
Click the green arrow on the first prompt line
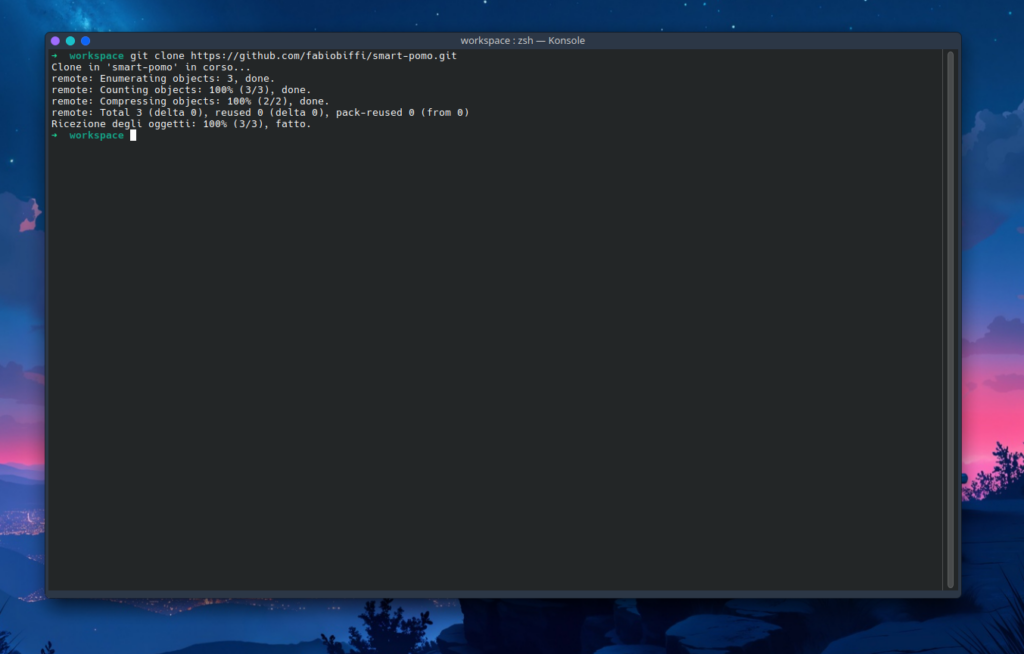point(55,56)
